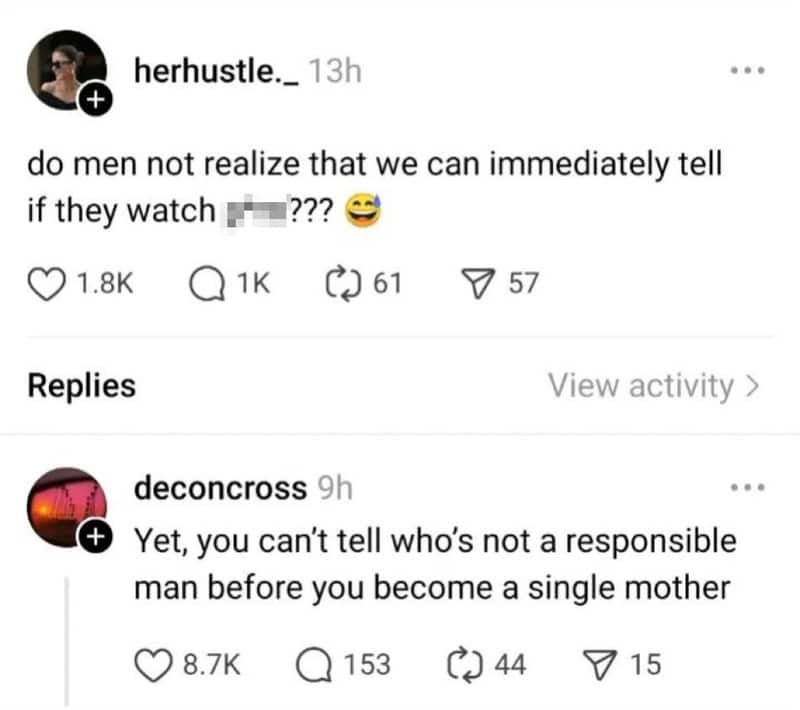
Task: Follow herhustle._ using the plus badge
Action: [x=94, y=100]
